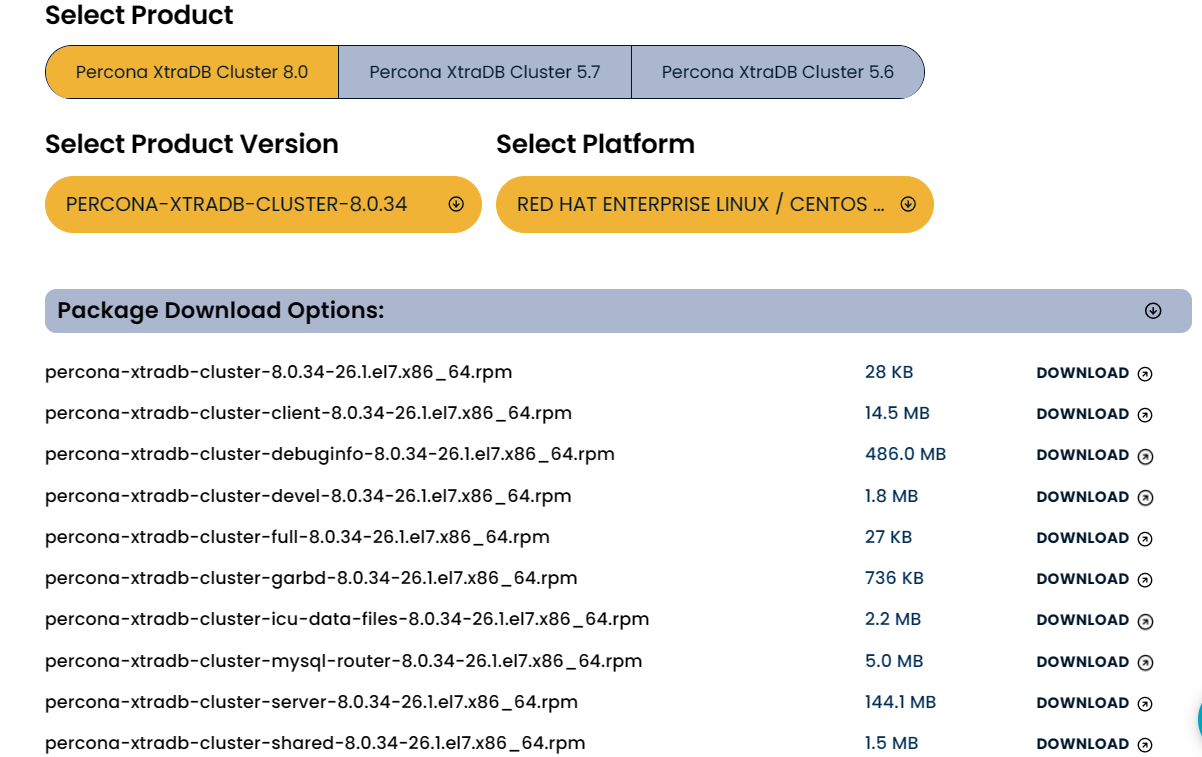Click the arrow icon beside the cluster-client rpm download

pos(1146,414)
